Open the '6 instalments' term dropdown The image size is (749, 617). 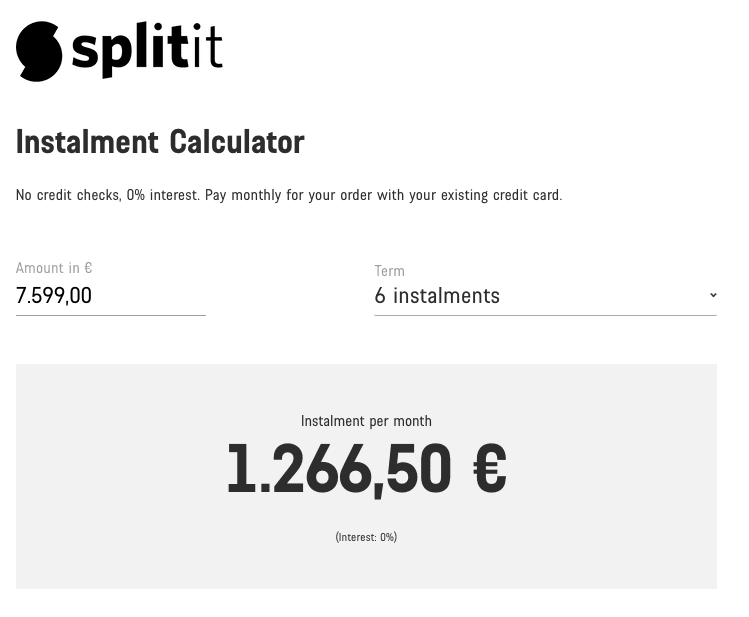[540, 296]
